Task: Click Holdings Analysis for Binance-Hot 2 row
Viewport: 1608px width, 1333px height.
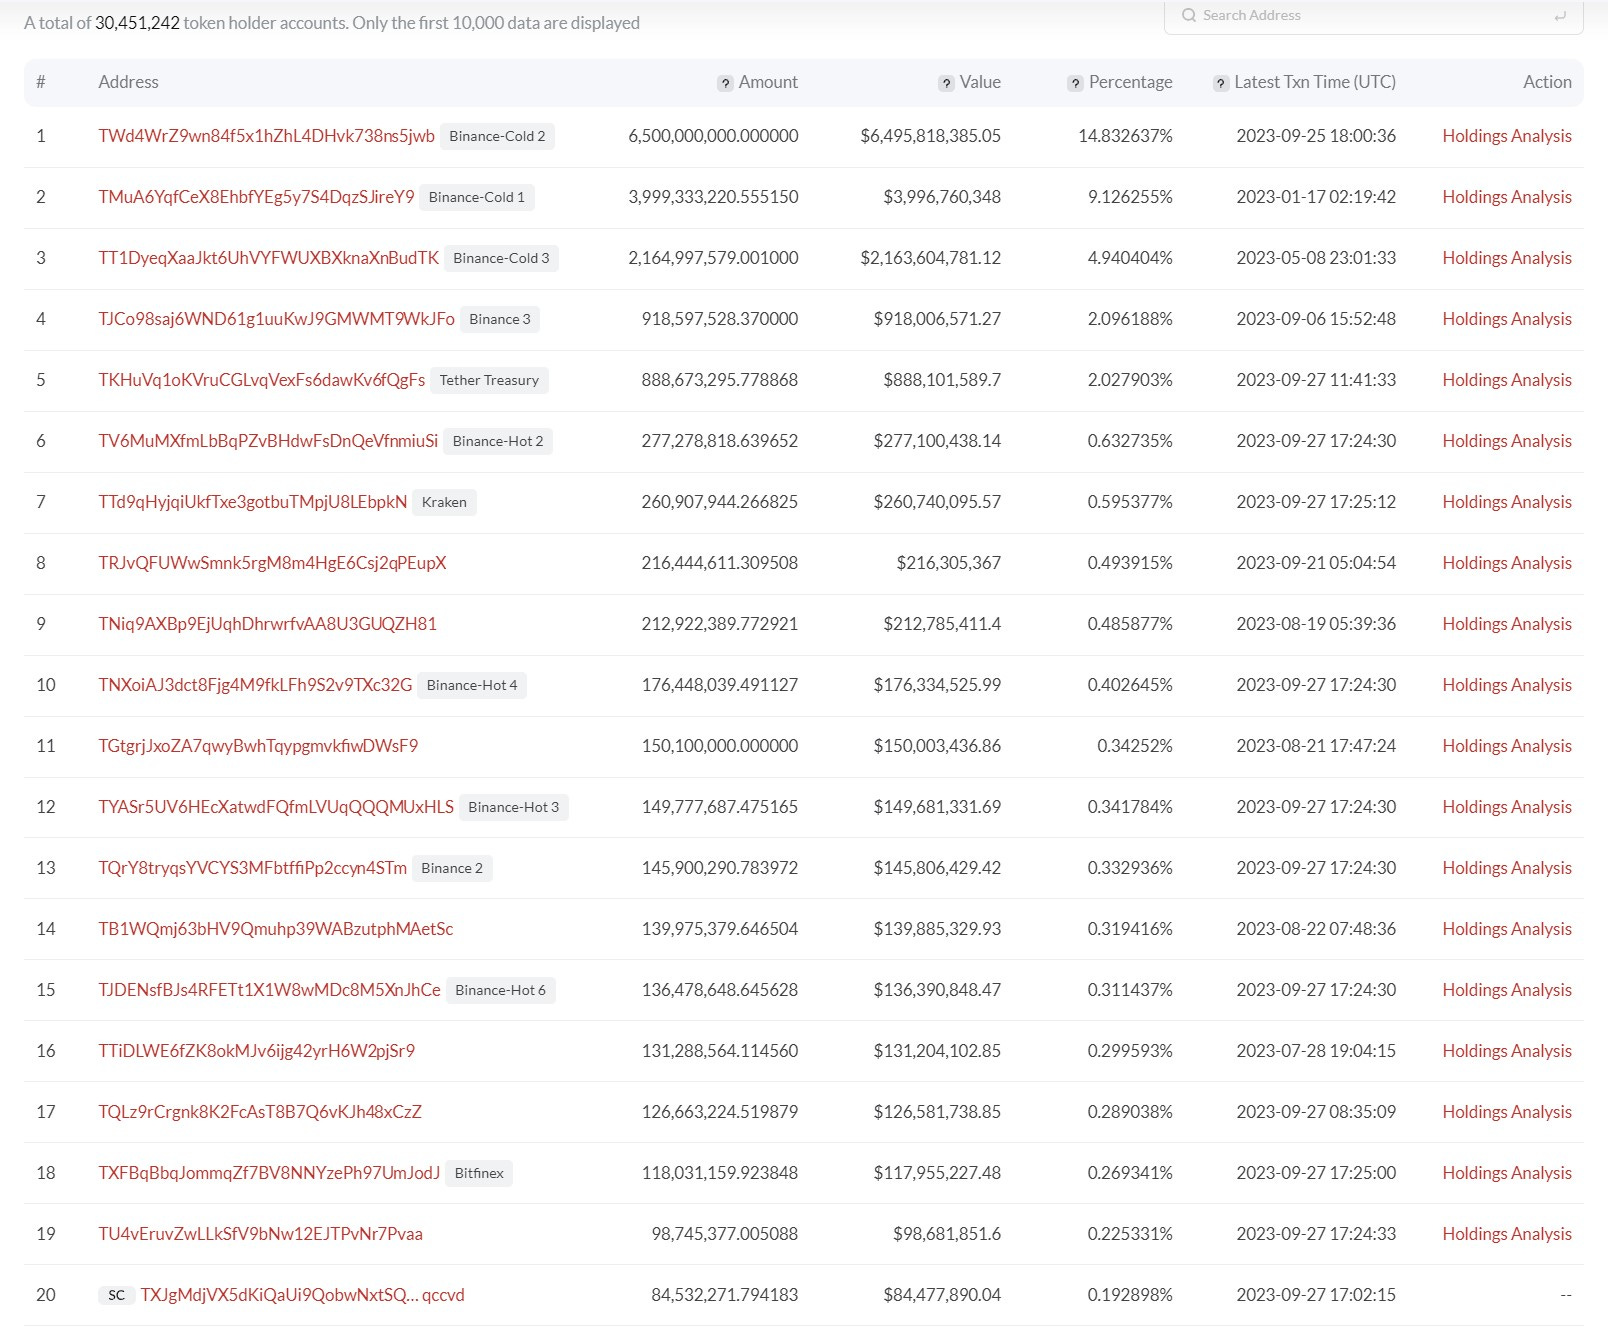Action: pyautogui.click(x=1506, y=441)
